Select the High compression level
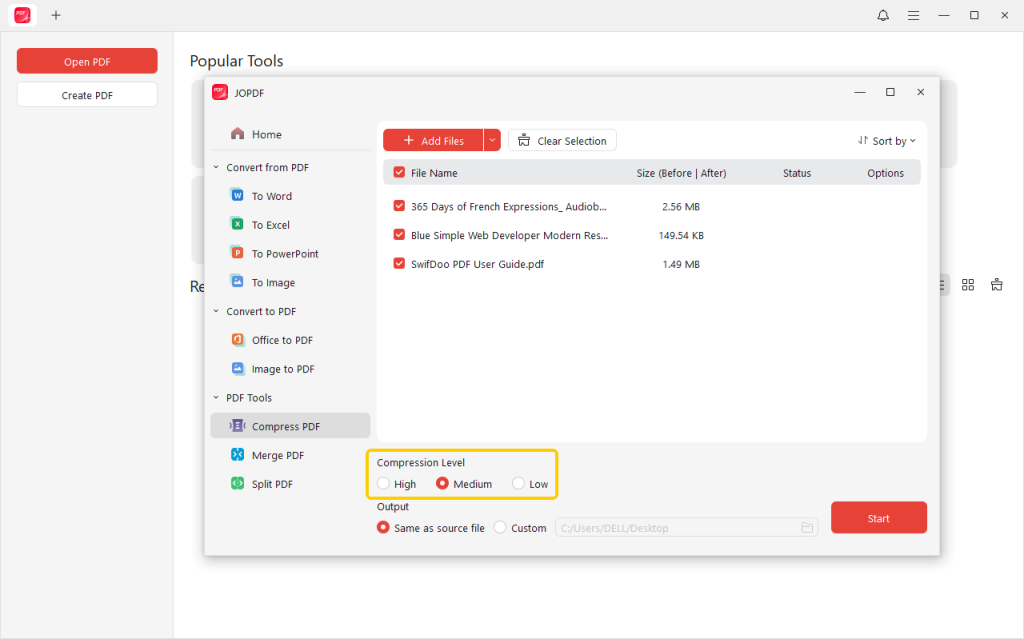This screenshot has width=1024, height=639. click(x=383, y=483)
